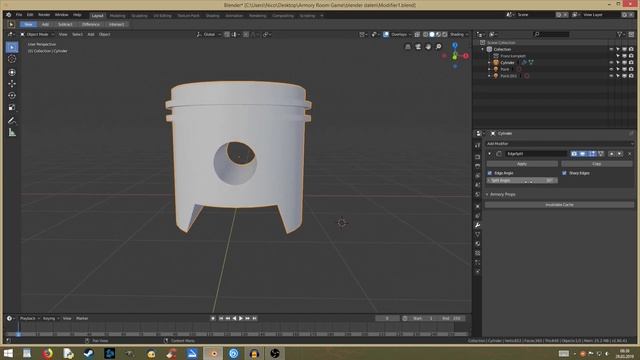Screen dimensions: 640x360
Task: Move Edgesplit modifier up with arrow icon
Action: tap(611, 154)
